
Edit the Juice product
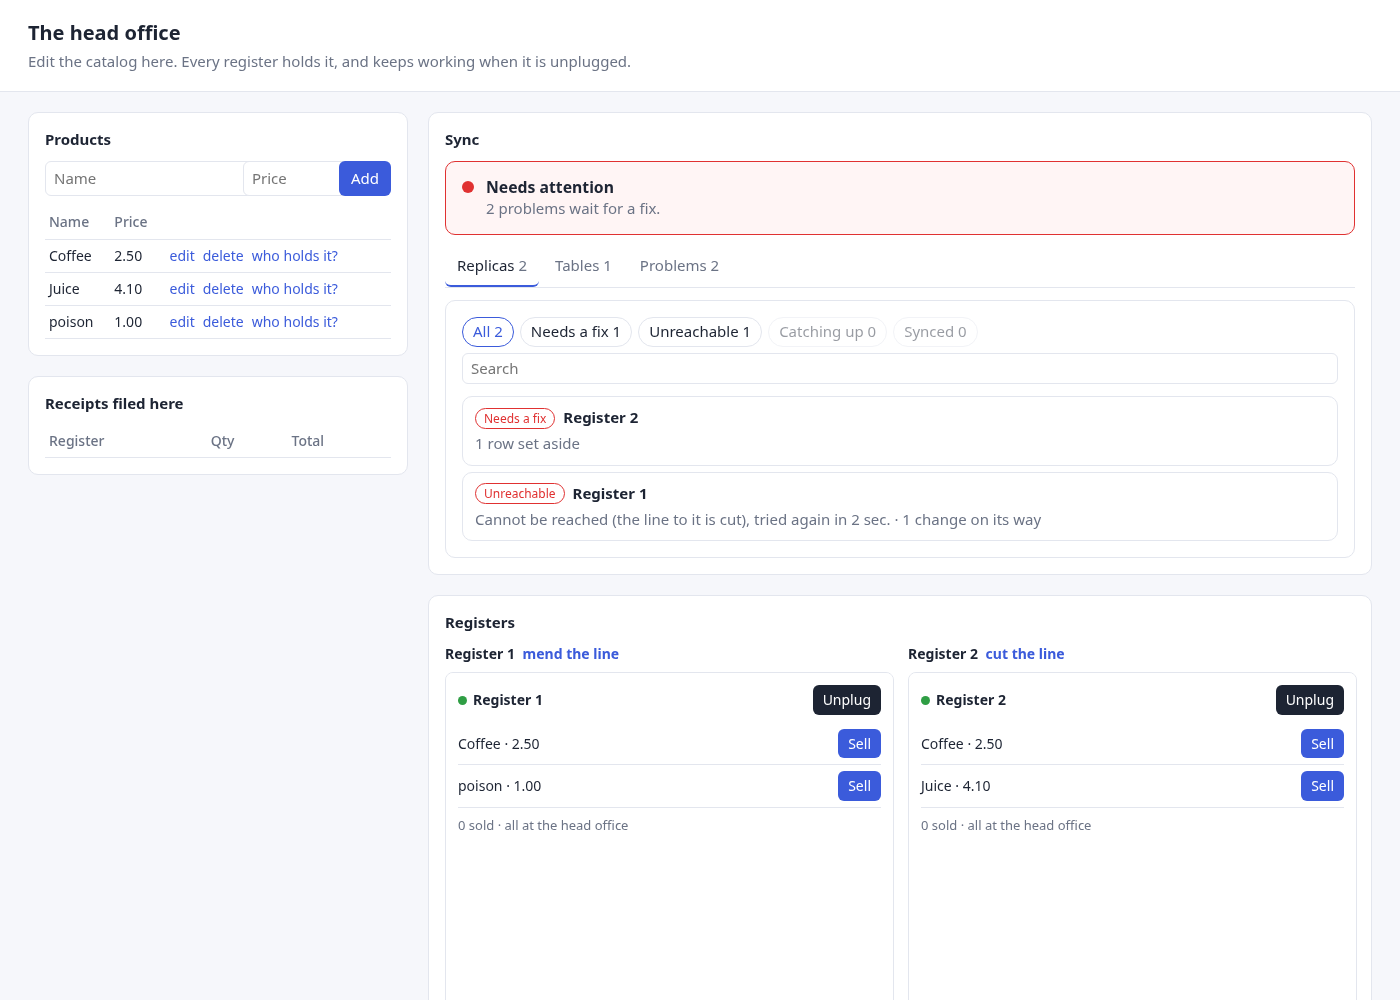pos(182,289)
